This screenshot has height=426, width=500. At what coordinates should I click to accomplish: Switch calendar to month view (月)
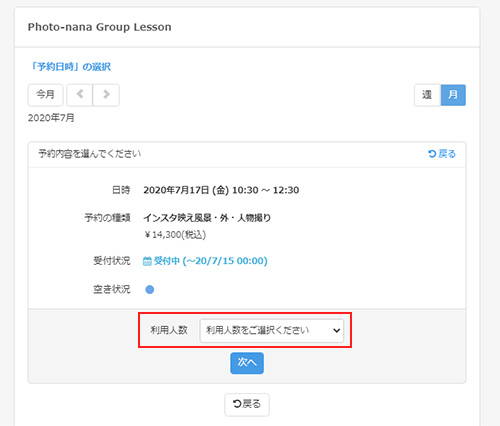tap(453, 95)
